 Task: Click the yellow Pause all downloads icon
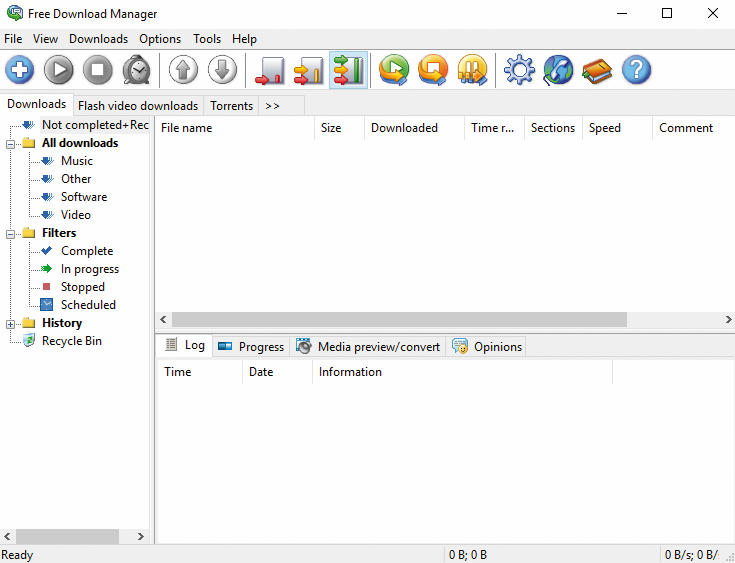tap(472, 70)
